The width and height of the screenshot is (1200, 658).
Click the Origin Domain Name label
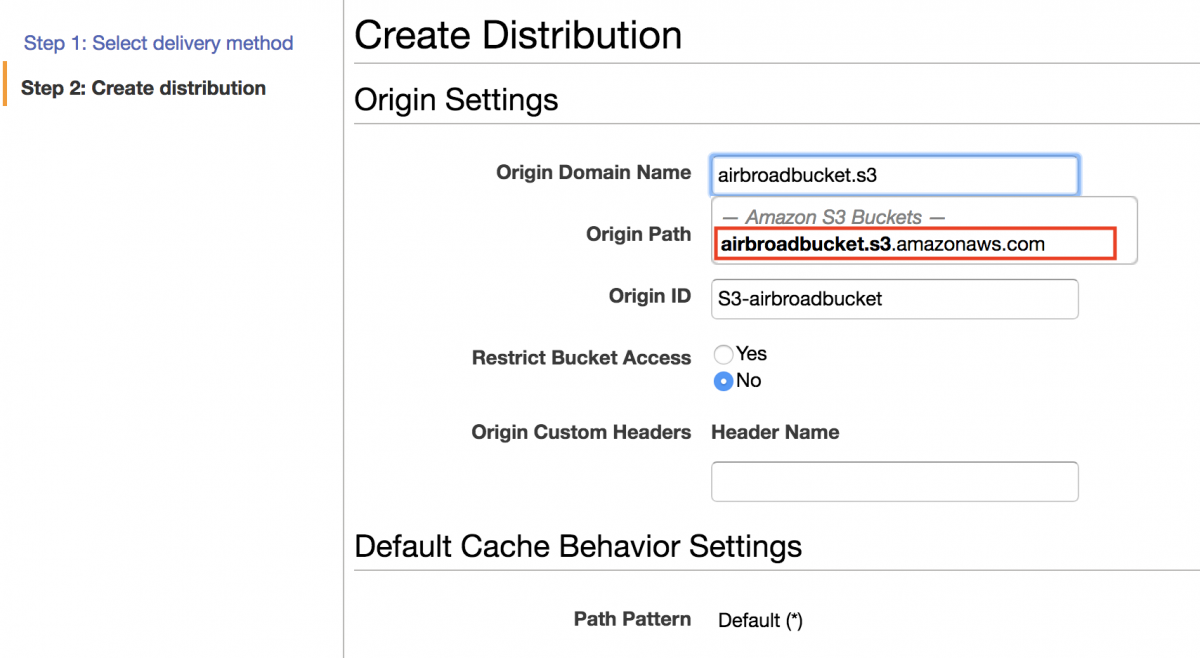593,172
